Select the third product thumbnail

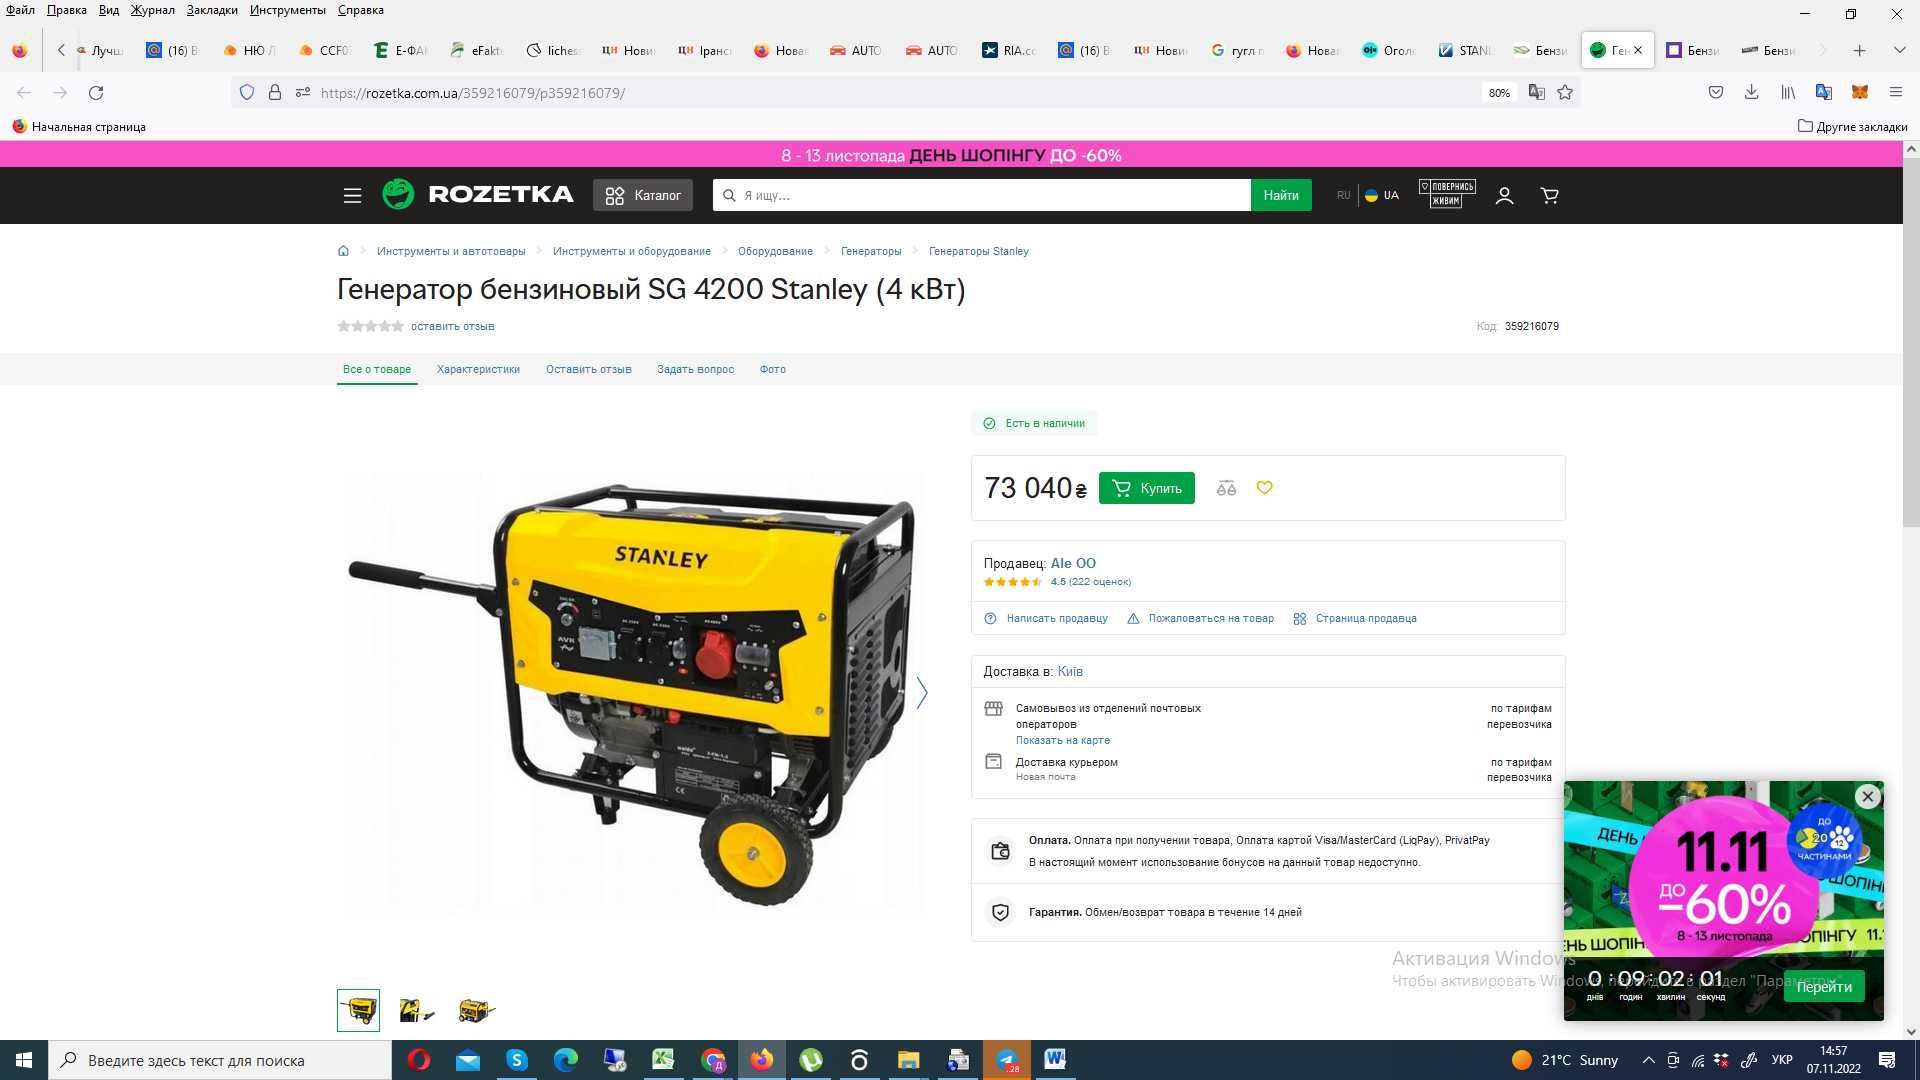click(x=476, y=1010)
